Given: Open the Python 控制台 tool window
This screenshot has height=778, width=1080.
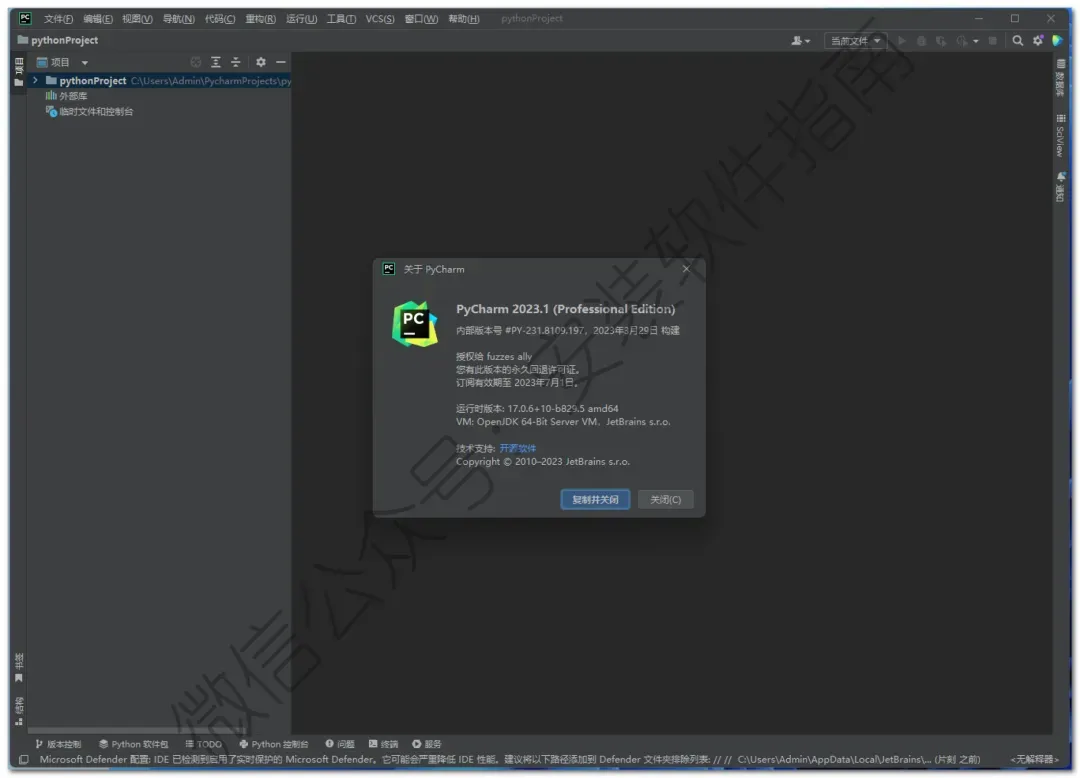Looking at the screenshot, I should click(273, 744).
